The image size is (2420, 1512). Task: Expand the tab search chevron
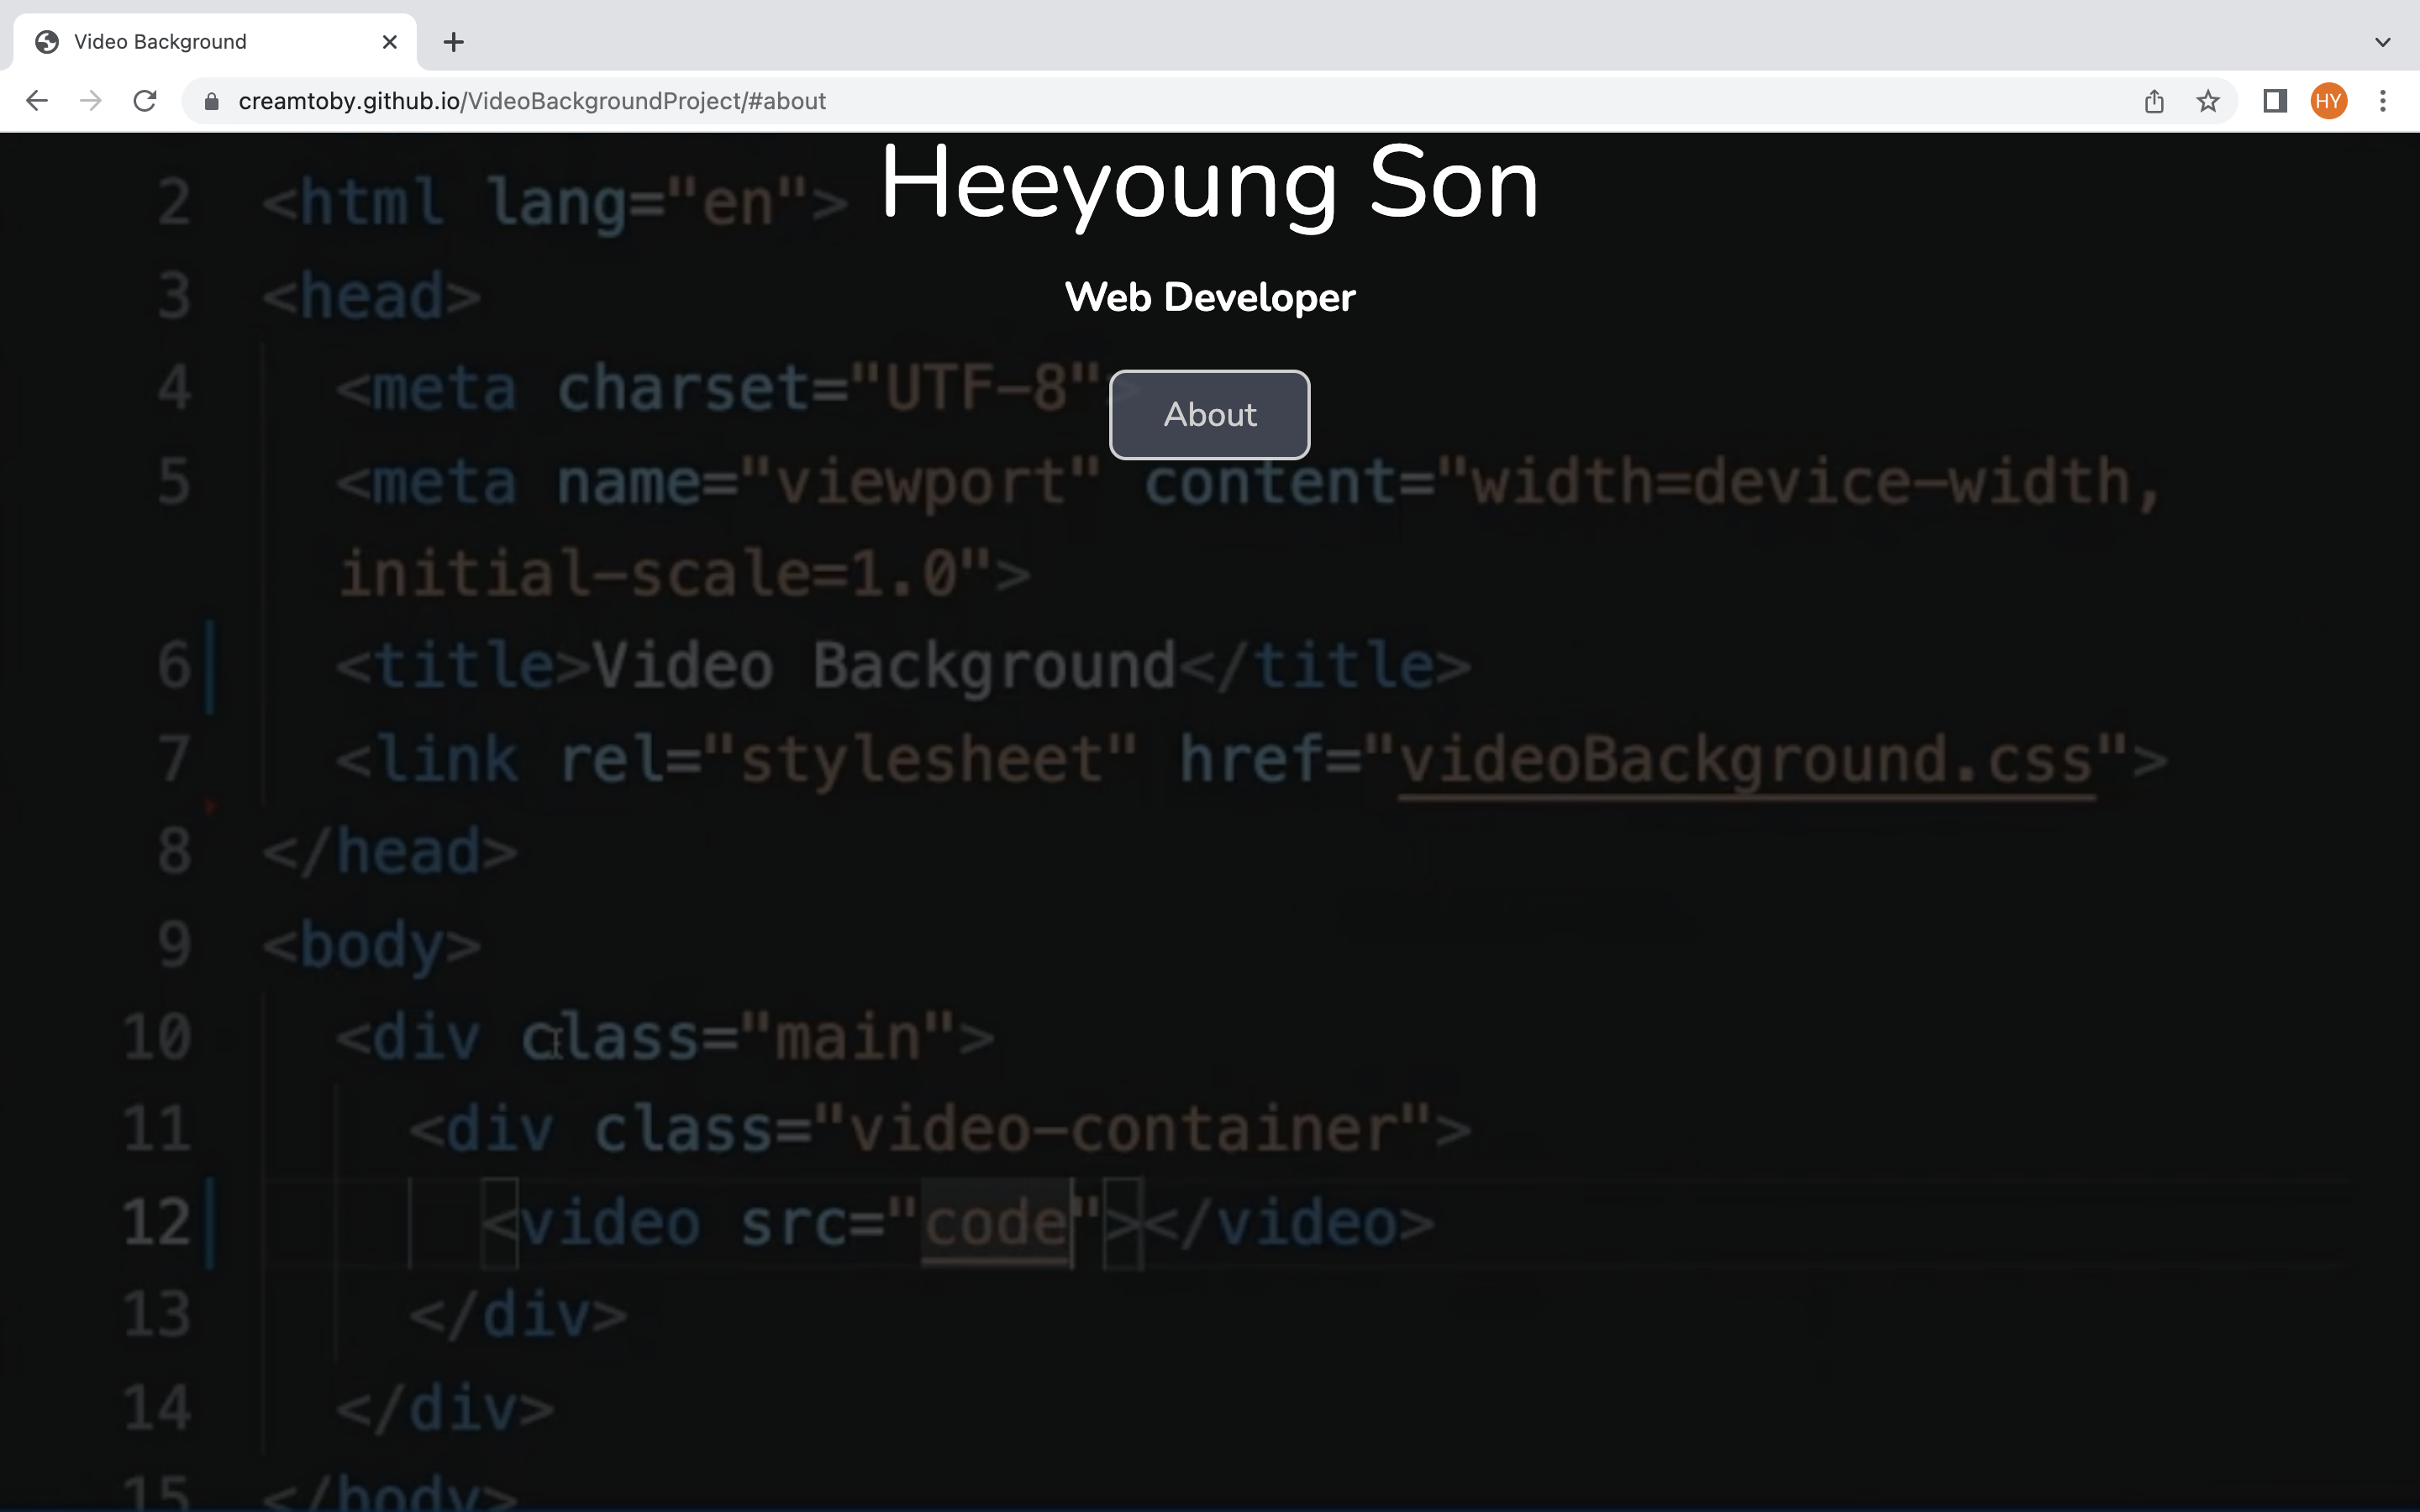(2383, 42)
